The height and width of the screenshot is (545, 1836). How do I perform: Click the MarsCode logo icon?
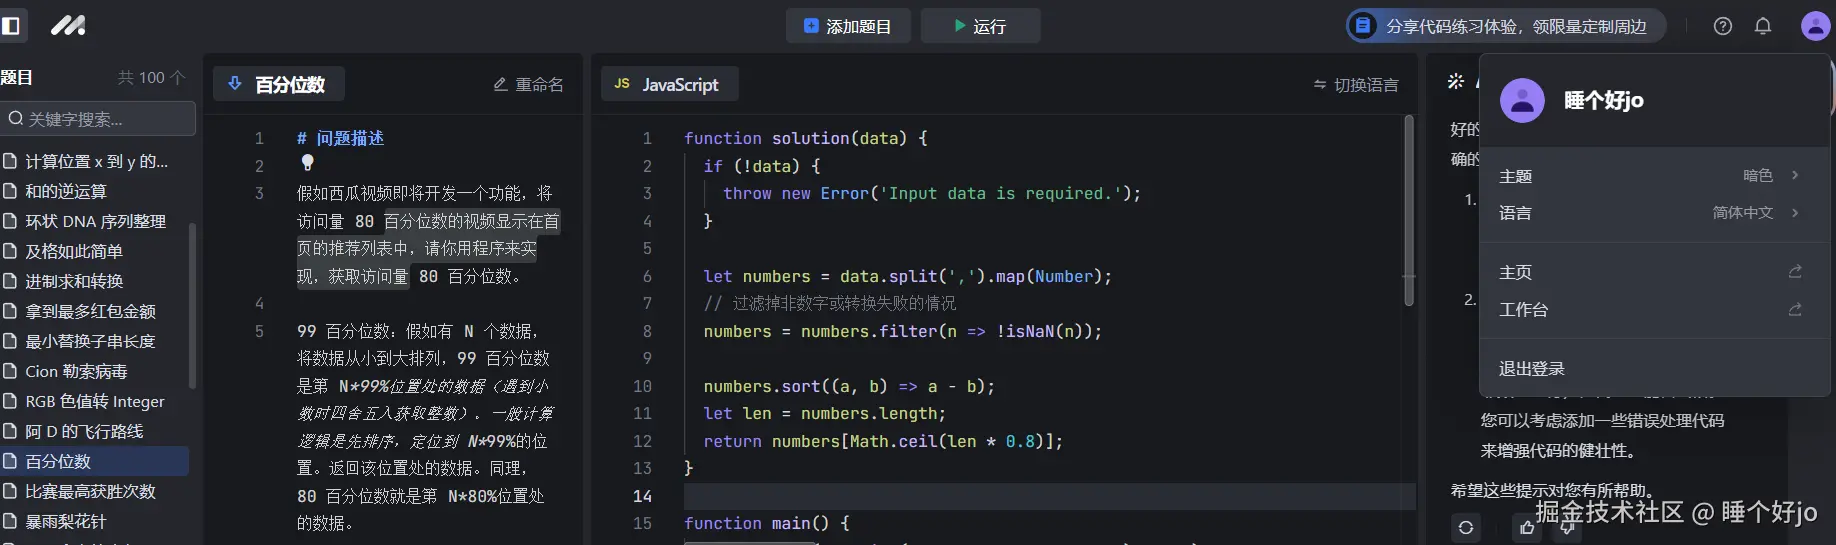coord(68,26)
